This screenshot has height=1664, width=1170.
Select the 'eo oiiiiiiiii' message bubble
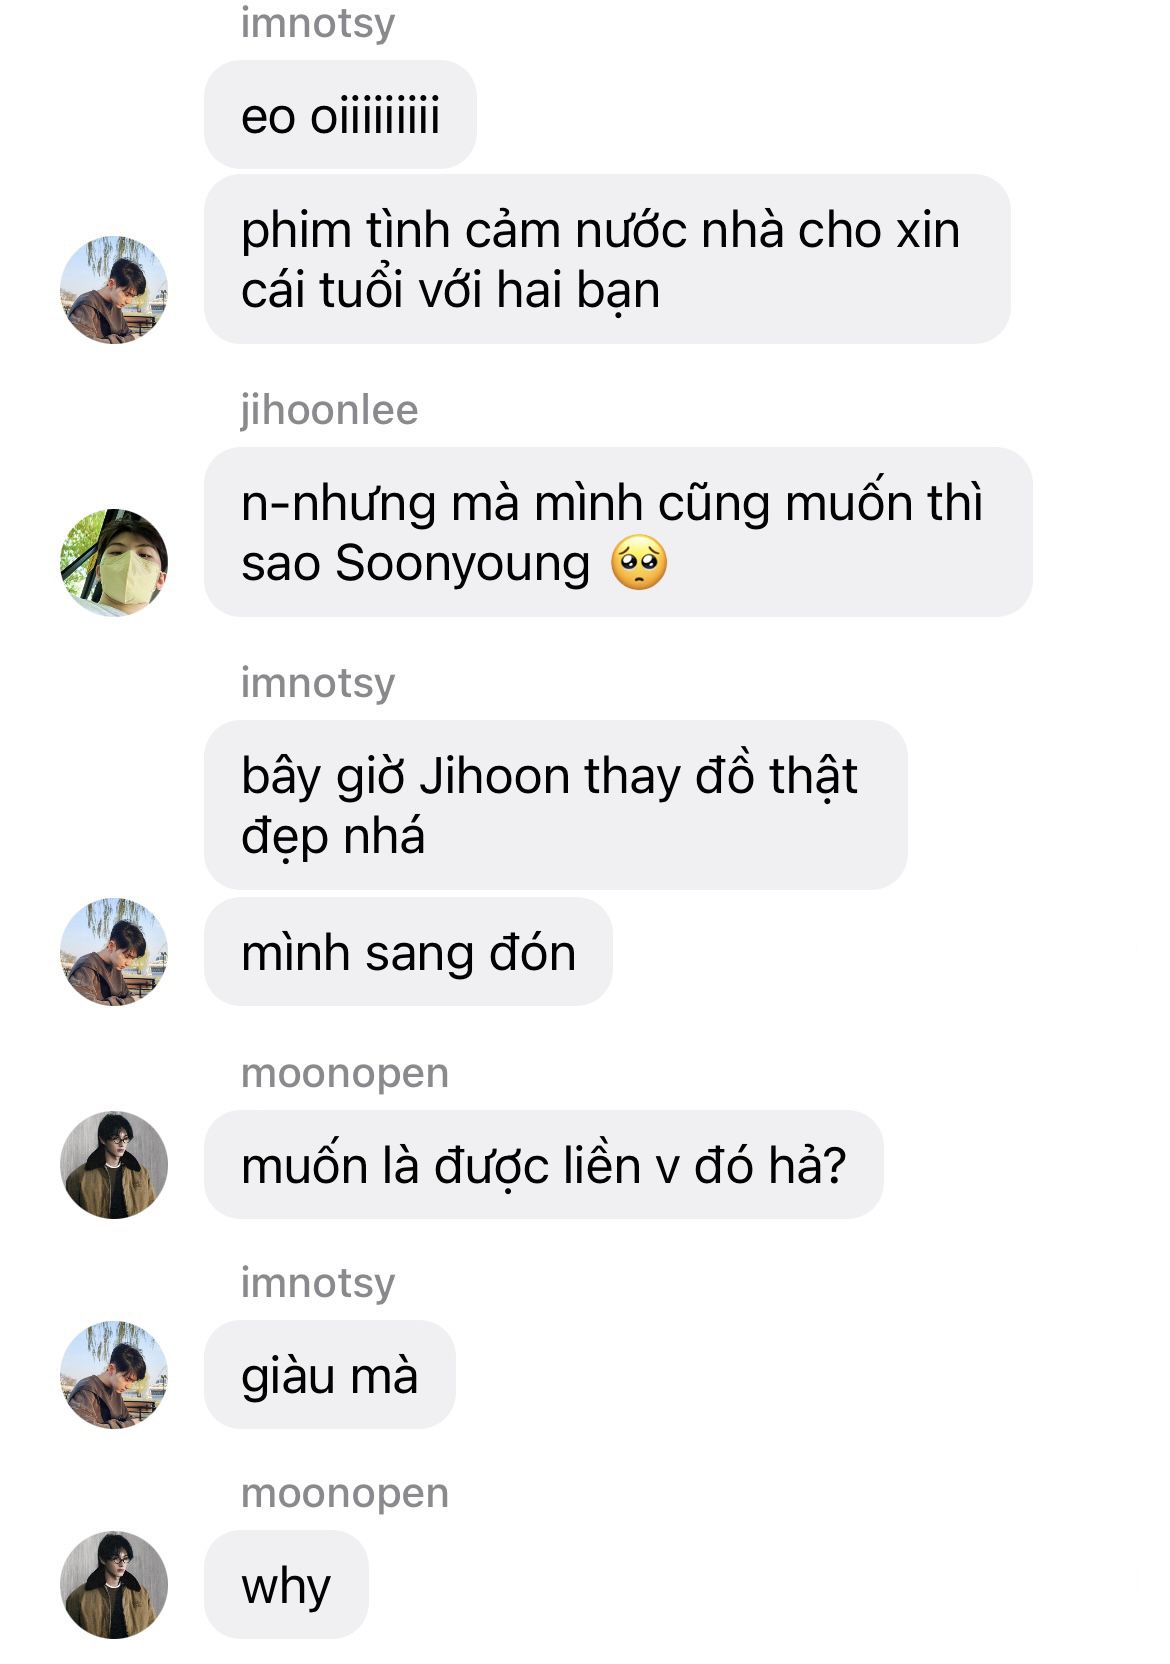click(x=340, y=115)
